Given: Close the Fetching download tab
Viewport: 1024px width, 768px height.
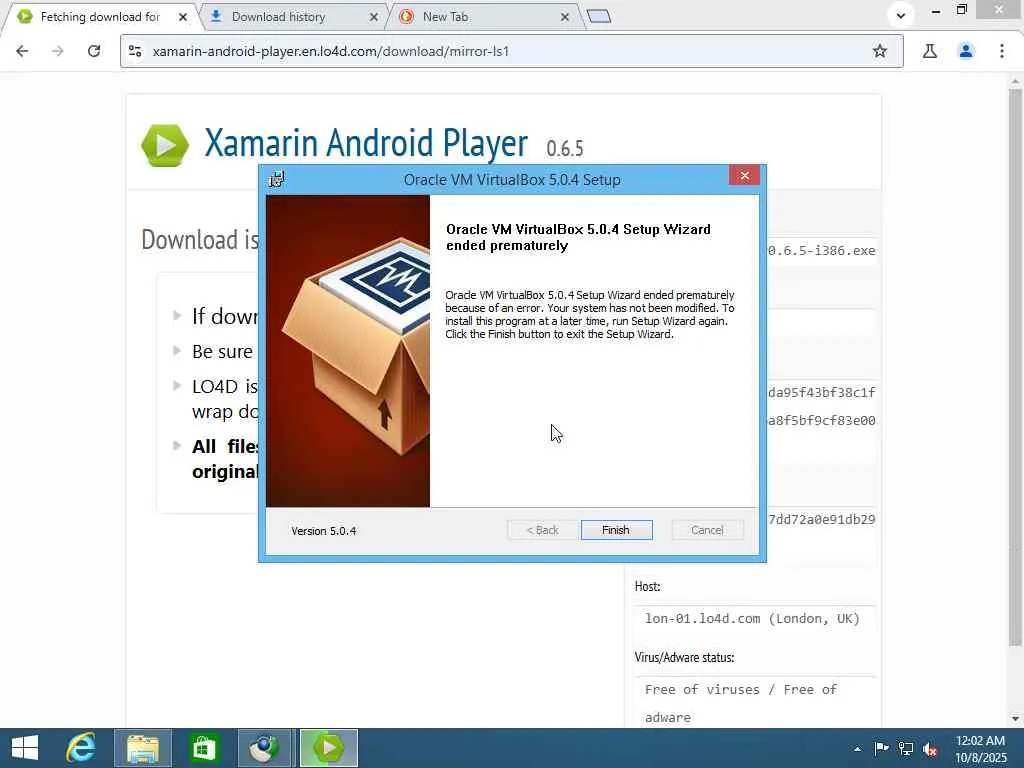Looking at the screenshot, I should coord(183,17).
